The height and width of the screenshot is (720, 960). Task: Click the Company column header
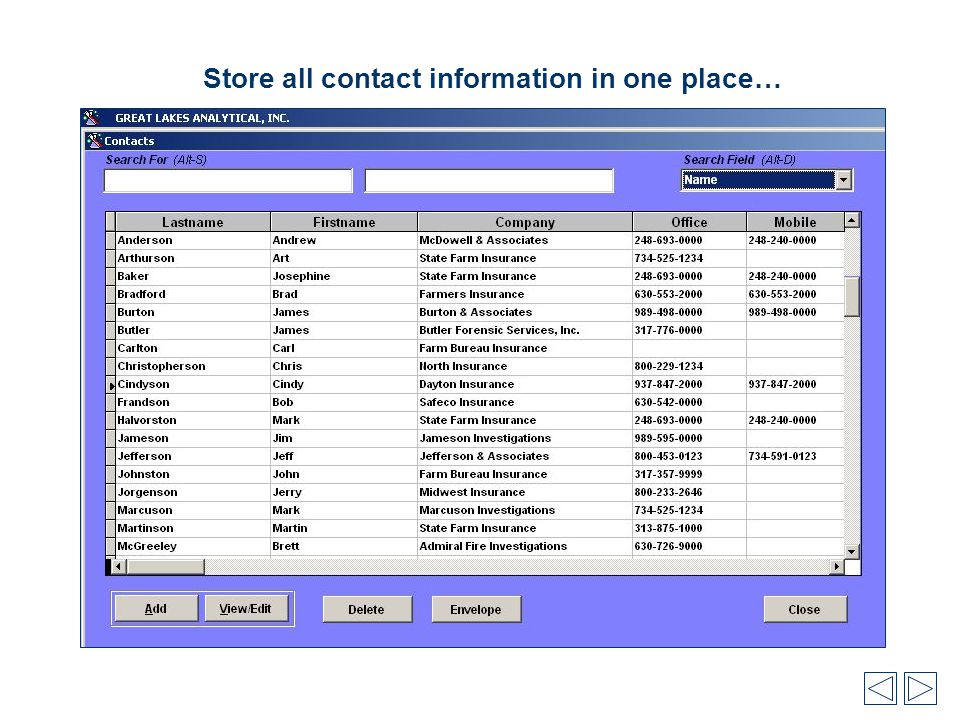525,222
